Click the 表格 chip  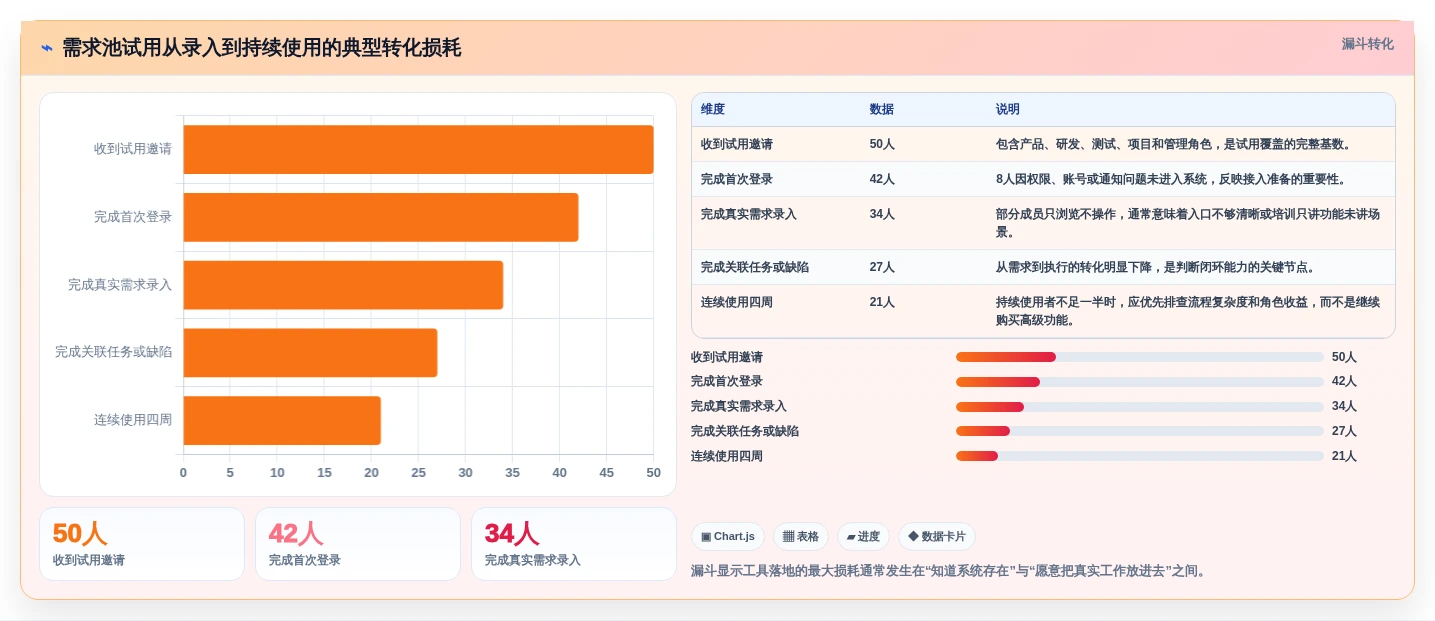[x=801, y=537]
